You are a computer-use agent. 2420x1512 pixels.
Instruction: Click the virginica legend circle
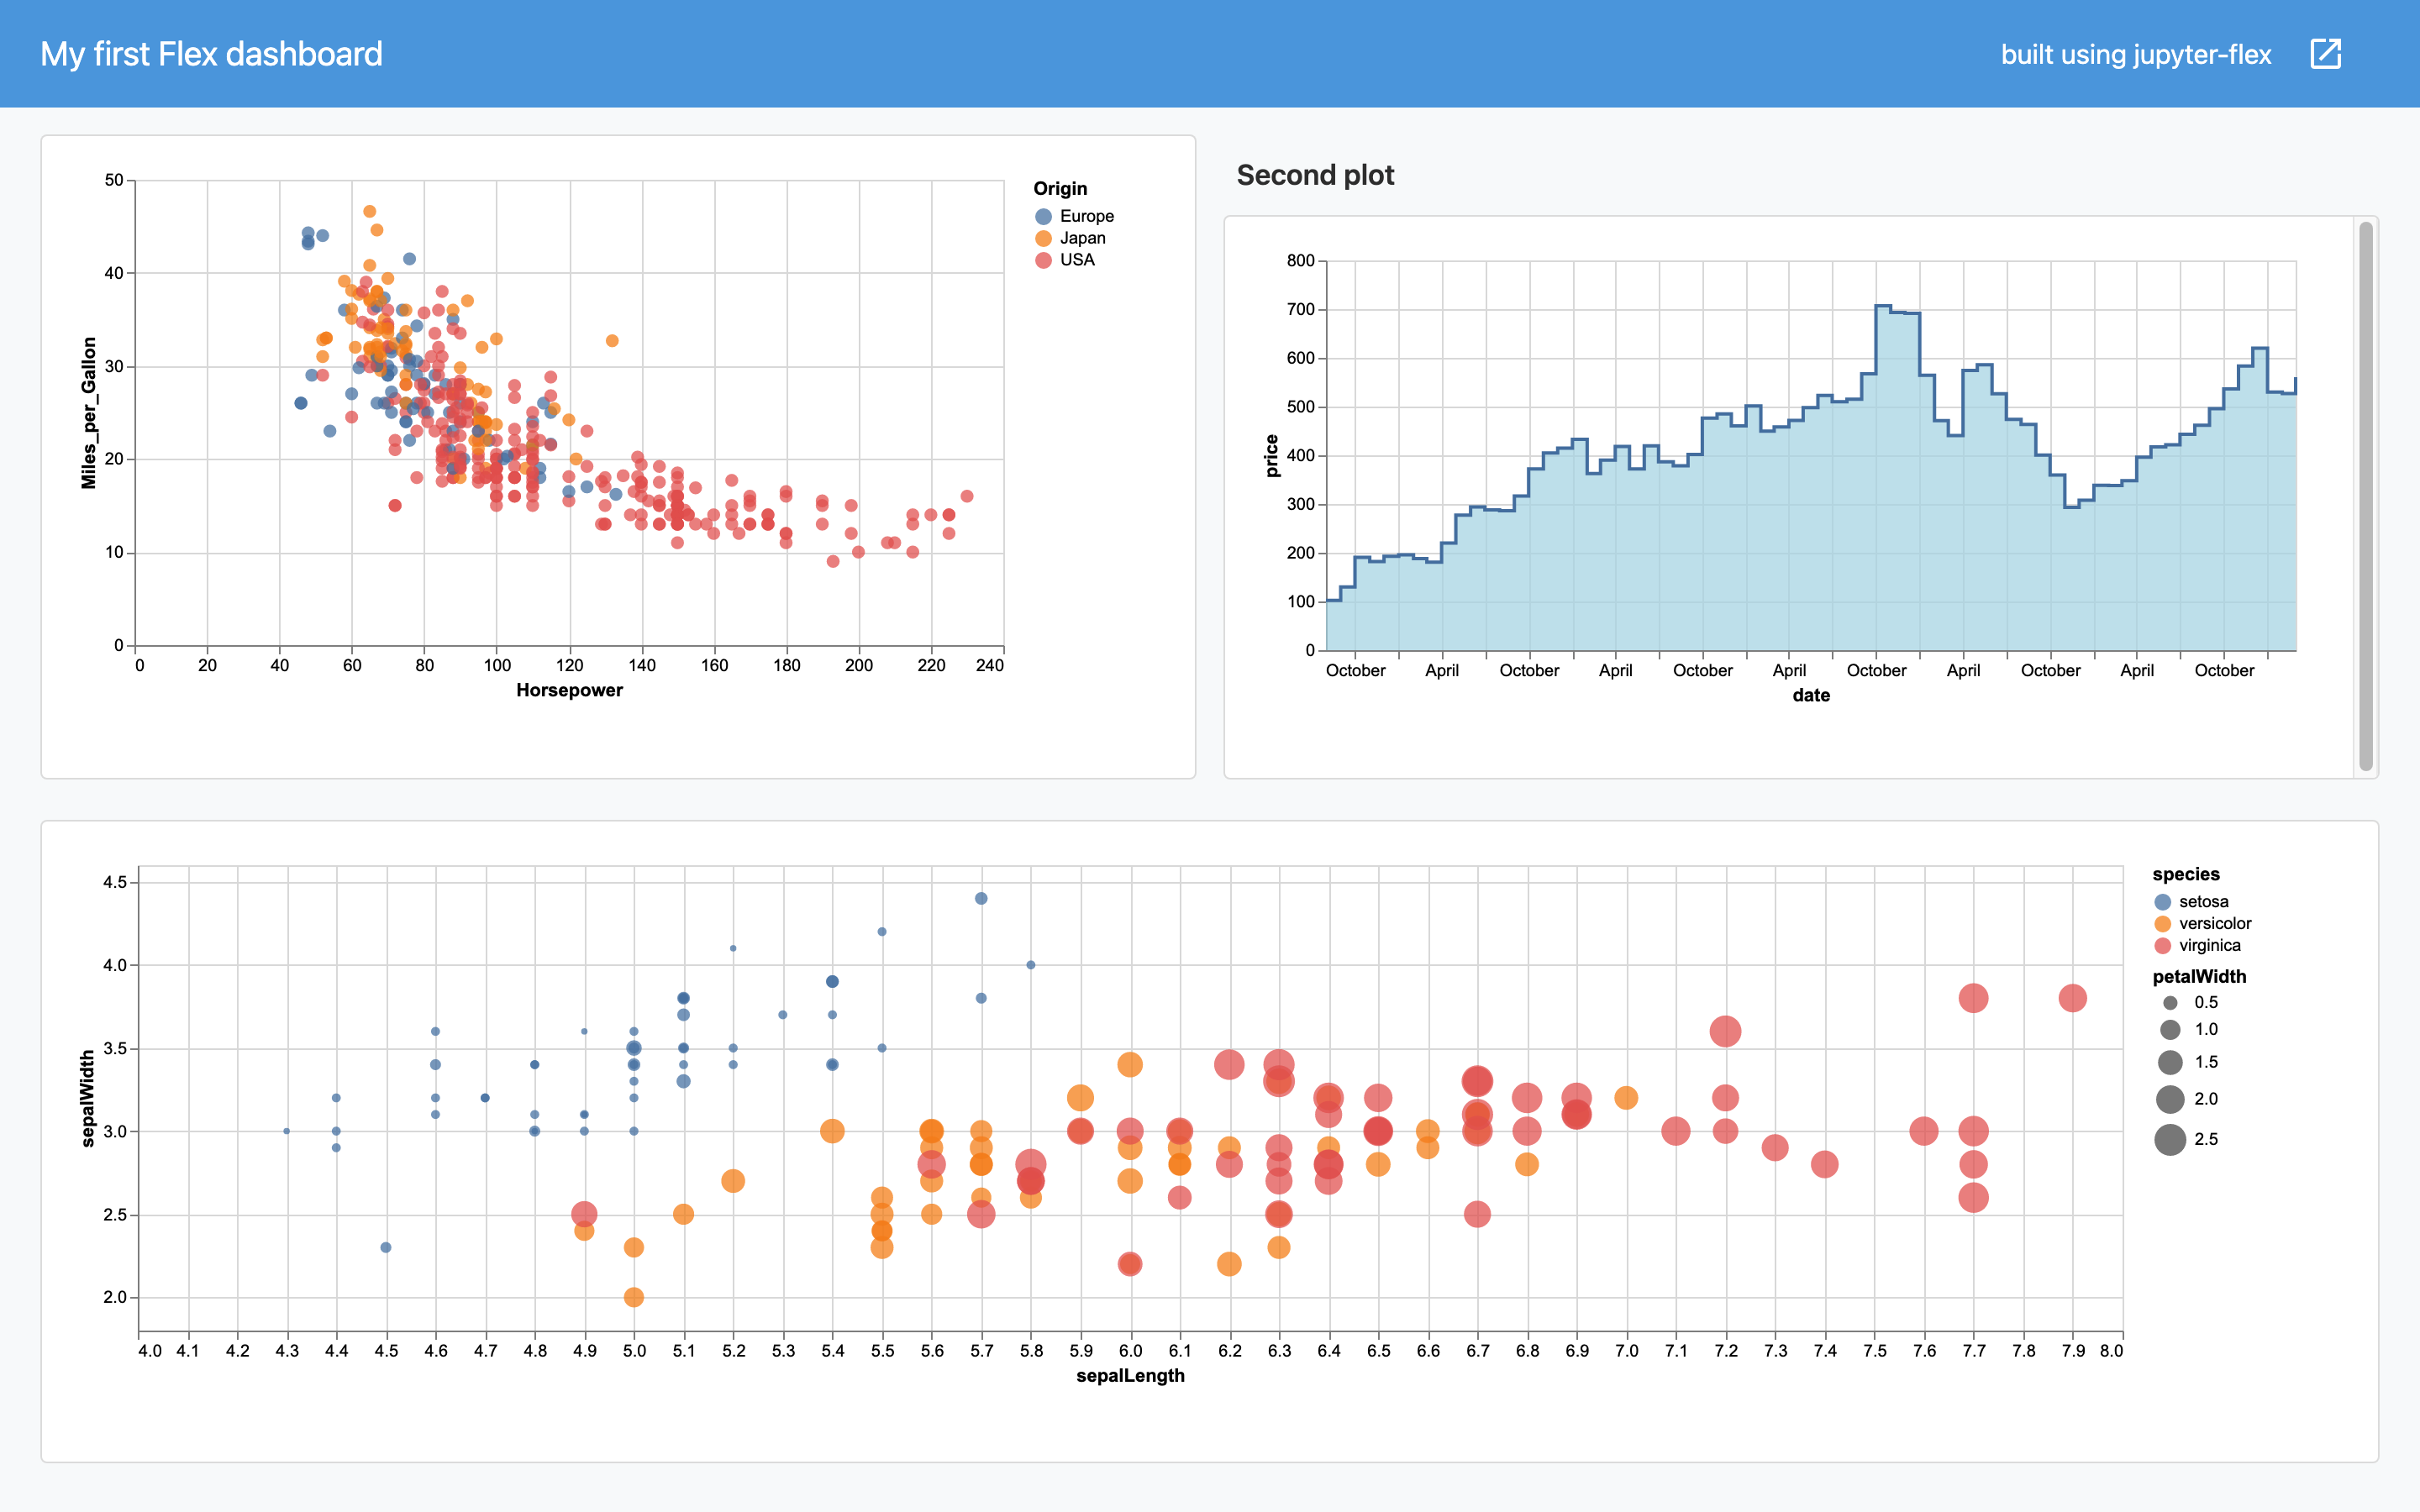(2162, 946)
